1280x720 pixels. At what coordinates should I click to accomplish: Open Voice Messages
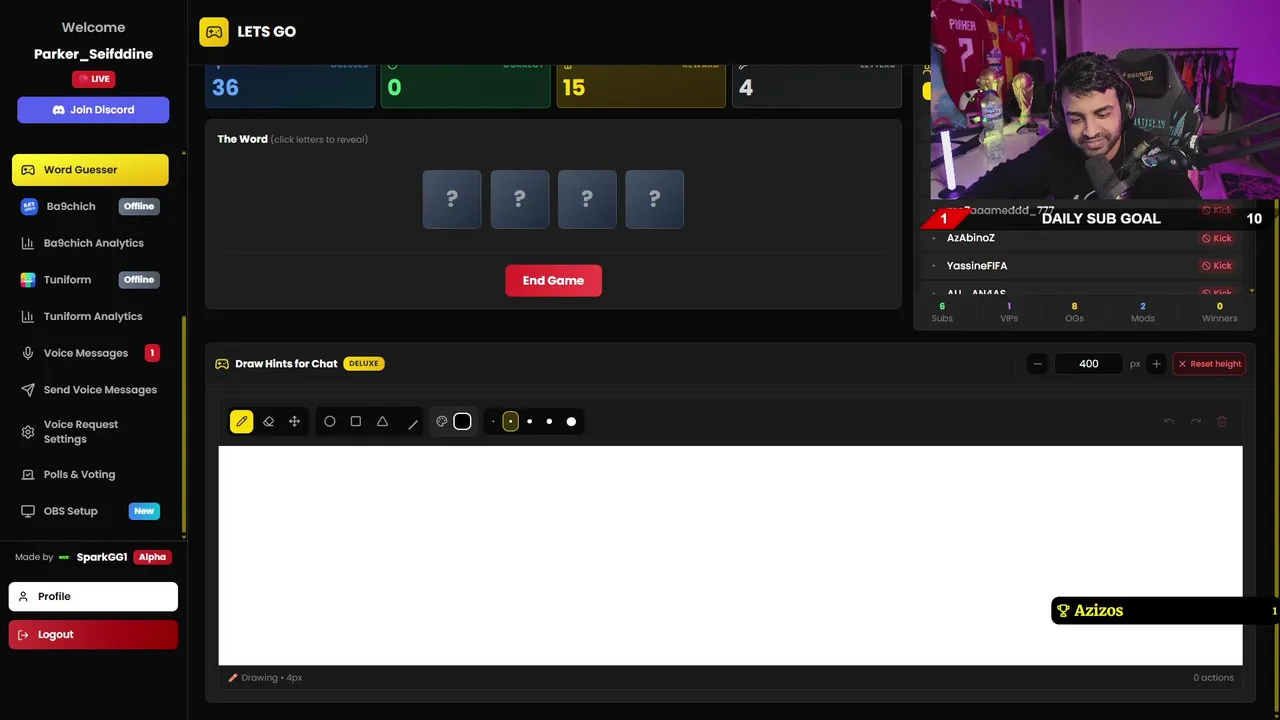[x=90, y=353]
